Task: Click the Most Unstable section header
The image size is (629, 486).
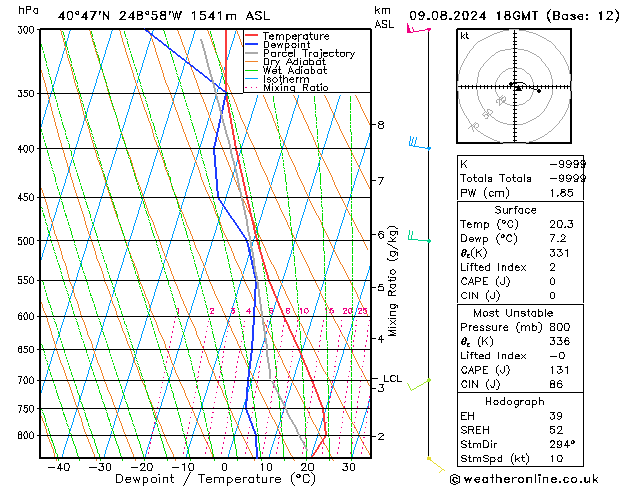Action: 513,313
